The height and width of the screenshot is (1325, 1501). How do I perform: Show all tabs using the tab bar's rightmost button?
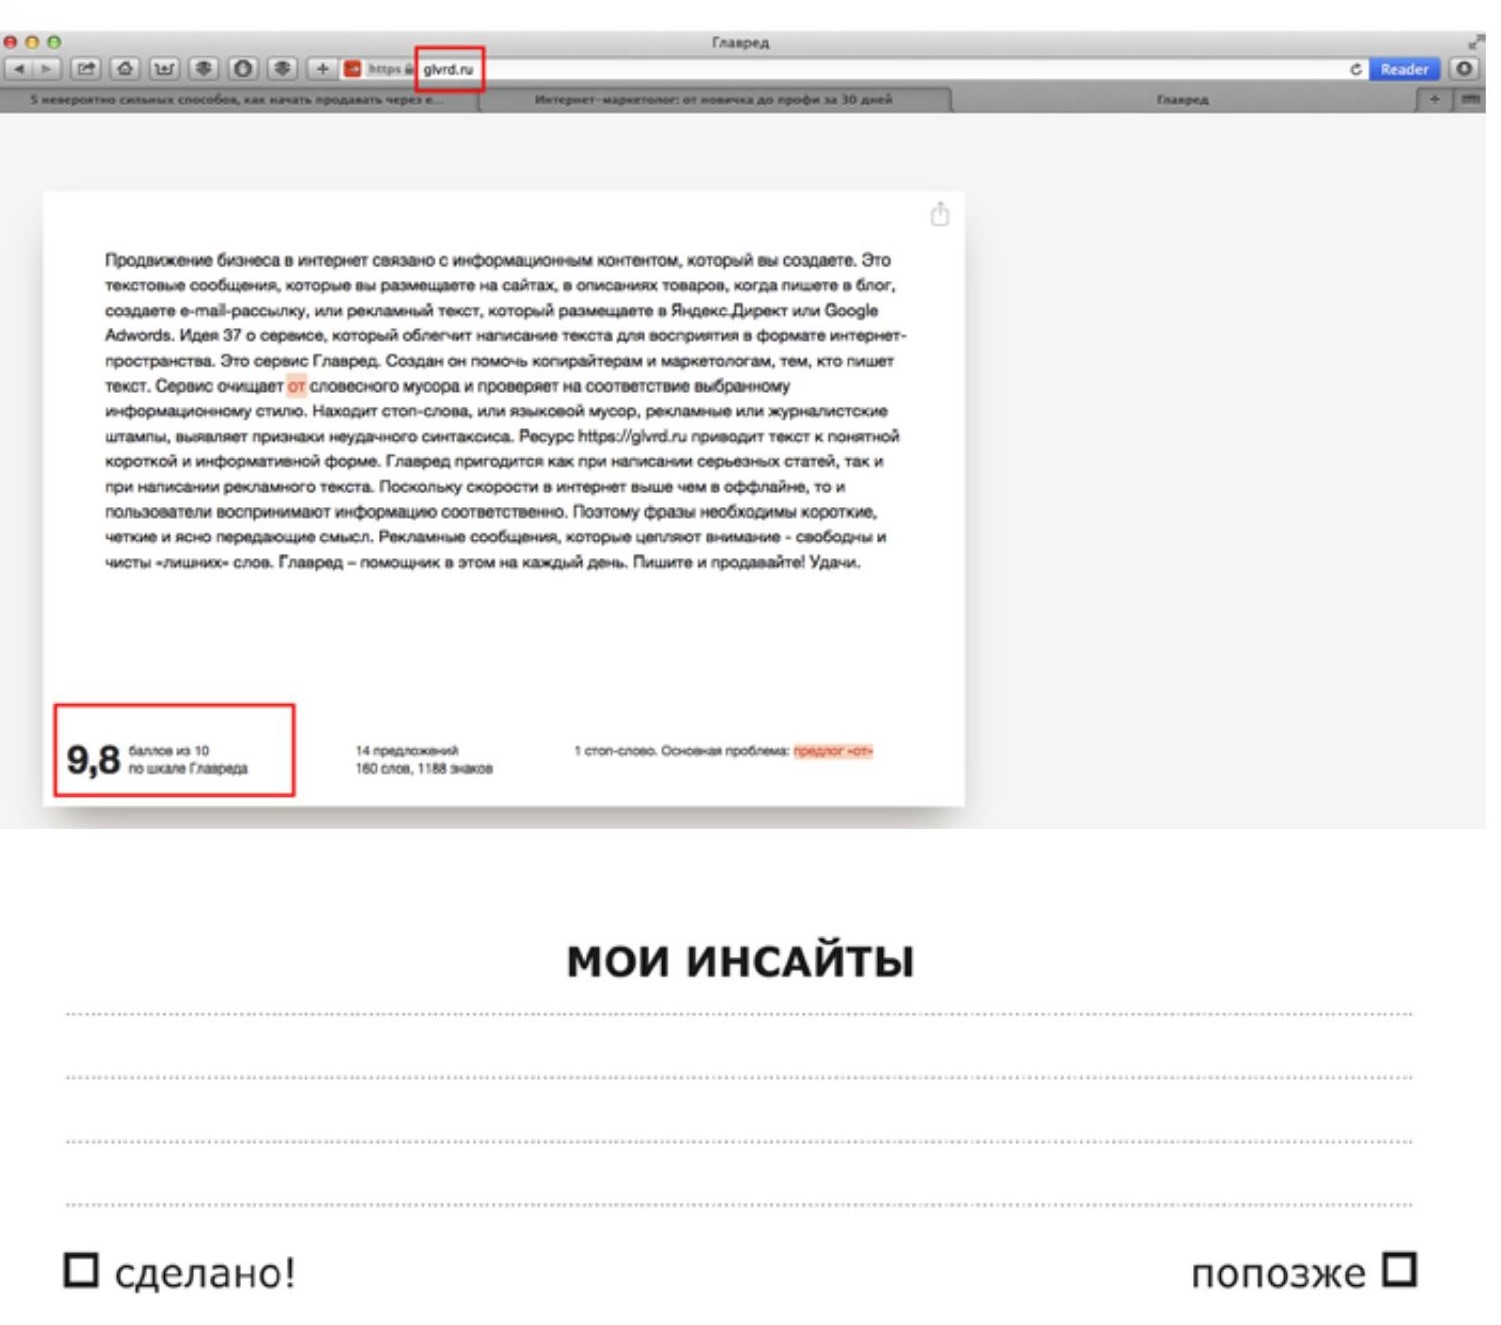click(x=1470, y=99)
